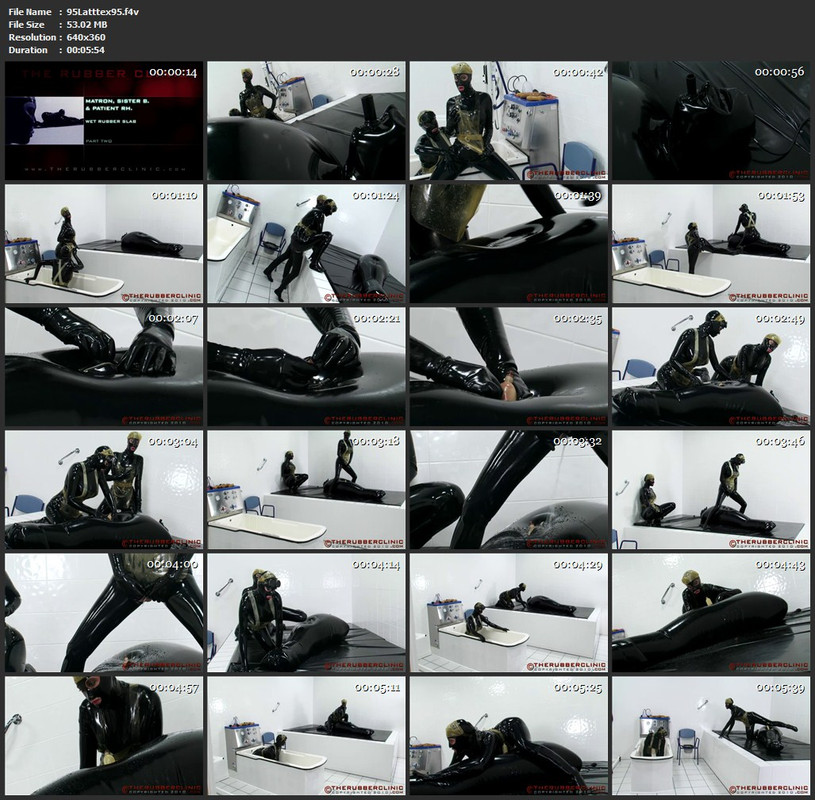The height and width of the screenshot is (800, 815).
Task: Click the thumbnail marked 00:01:39
Action: coord(509,244)
